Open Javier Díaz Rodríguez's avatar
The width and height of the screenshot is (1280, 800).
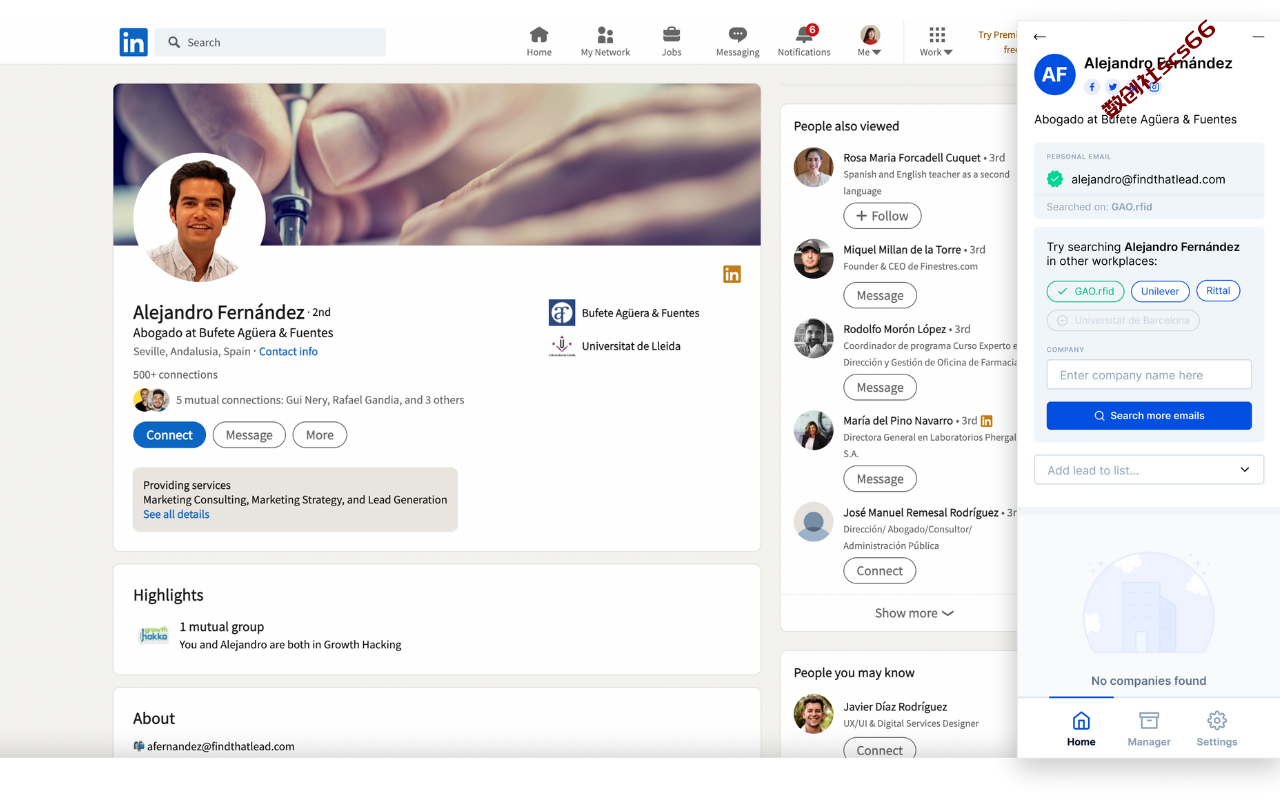tap(814, 714)
